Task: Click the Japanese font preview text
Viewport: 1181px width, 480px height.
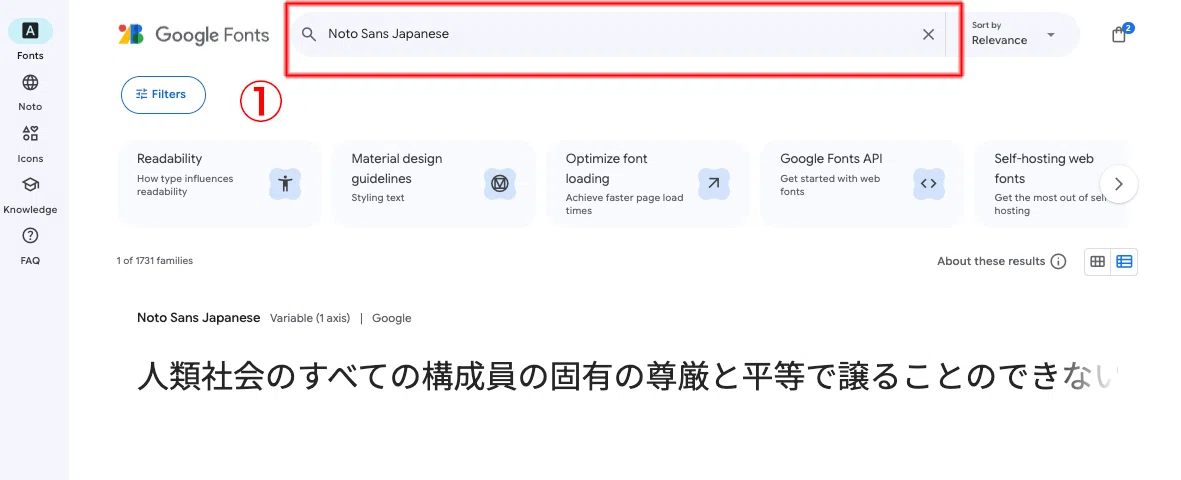Action: 629,376
